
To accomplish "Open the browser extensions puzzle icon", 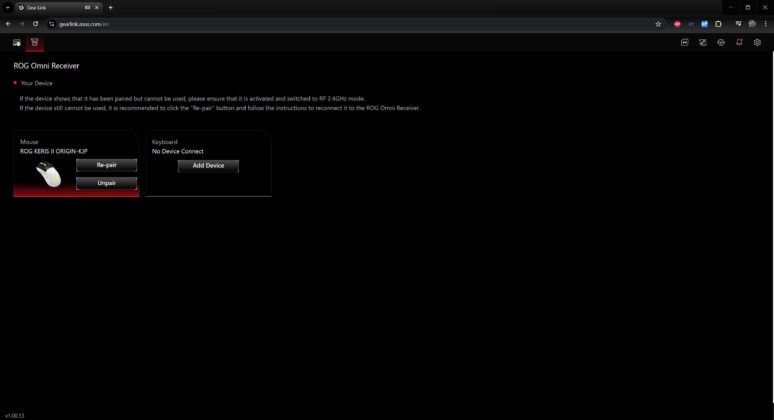I will pos(718,24).
